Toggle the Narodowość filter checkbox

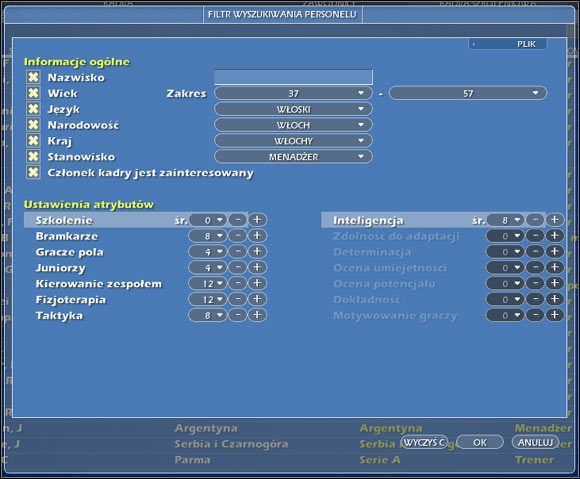click(33, 125)
